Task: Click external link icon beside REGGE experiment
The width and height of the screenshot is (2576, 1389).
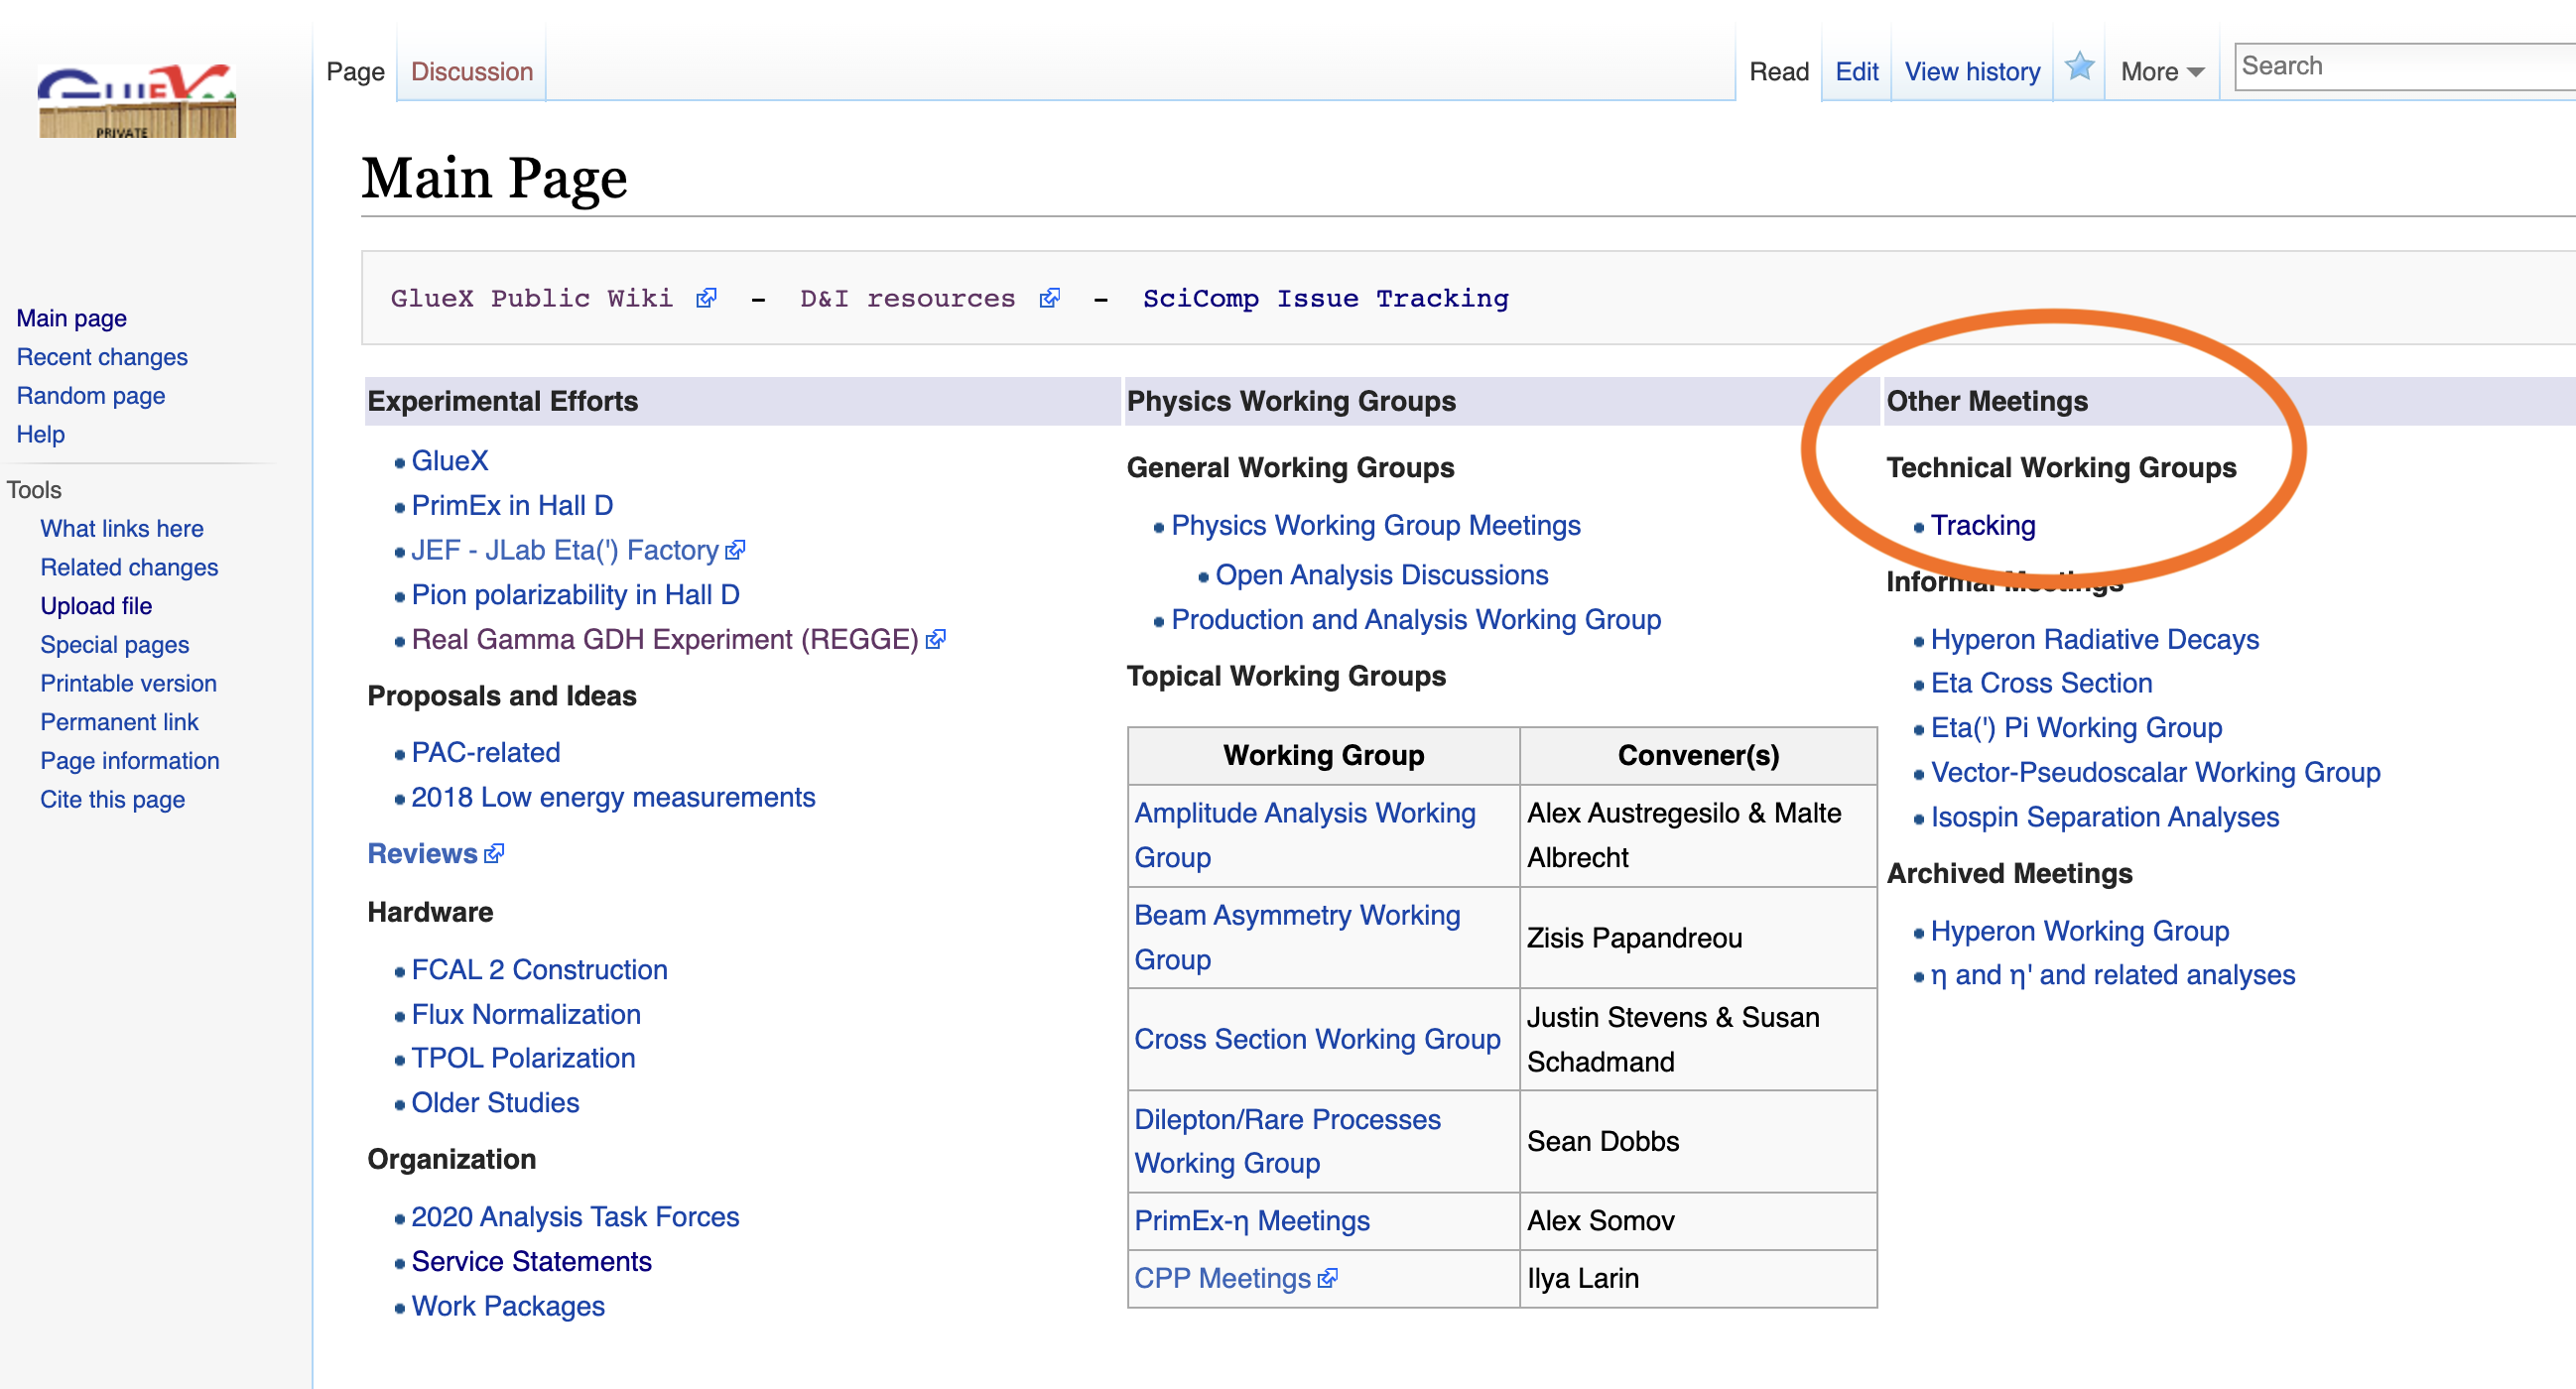Action: (936, 640)
